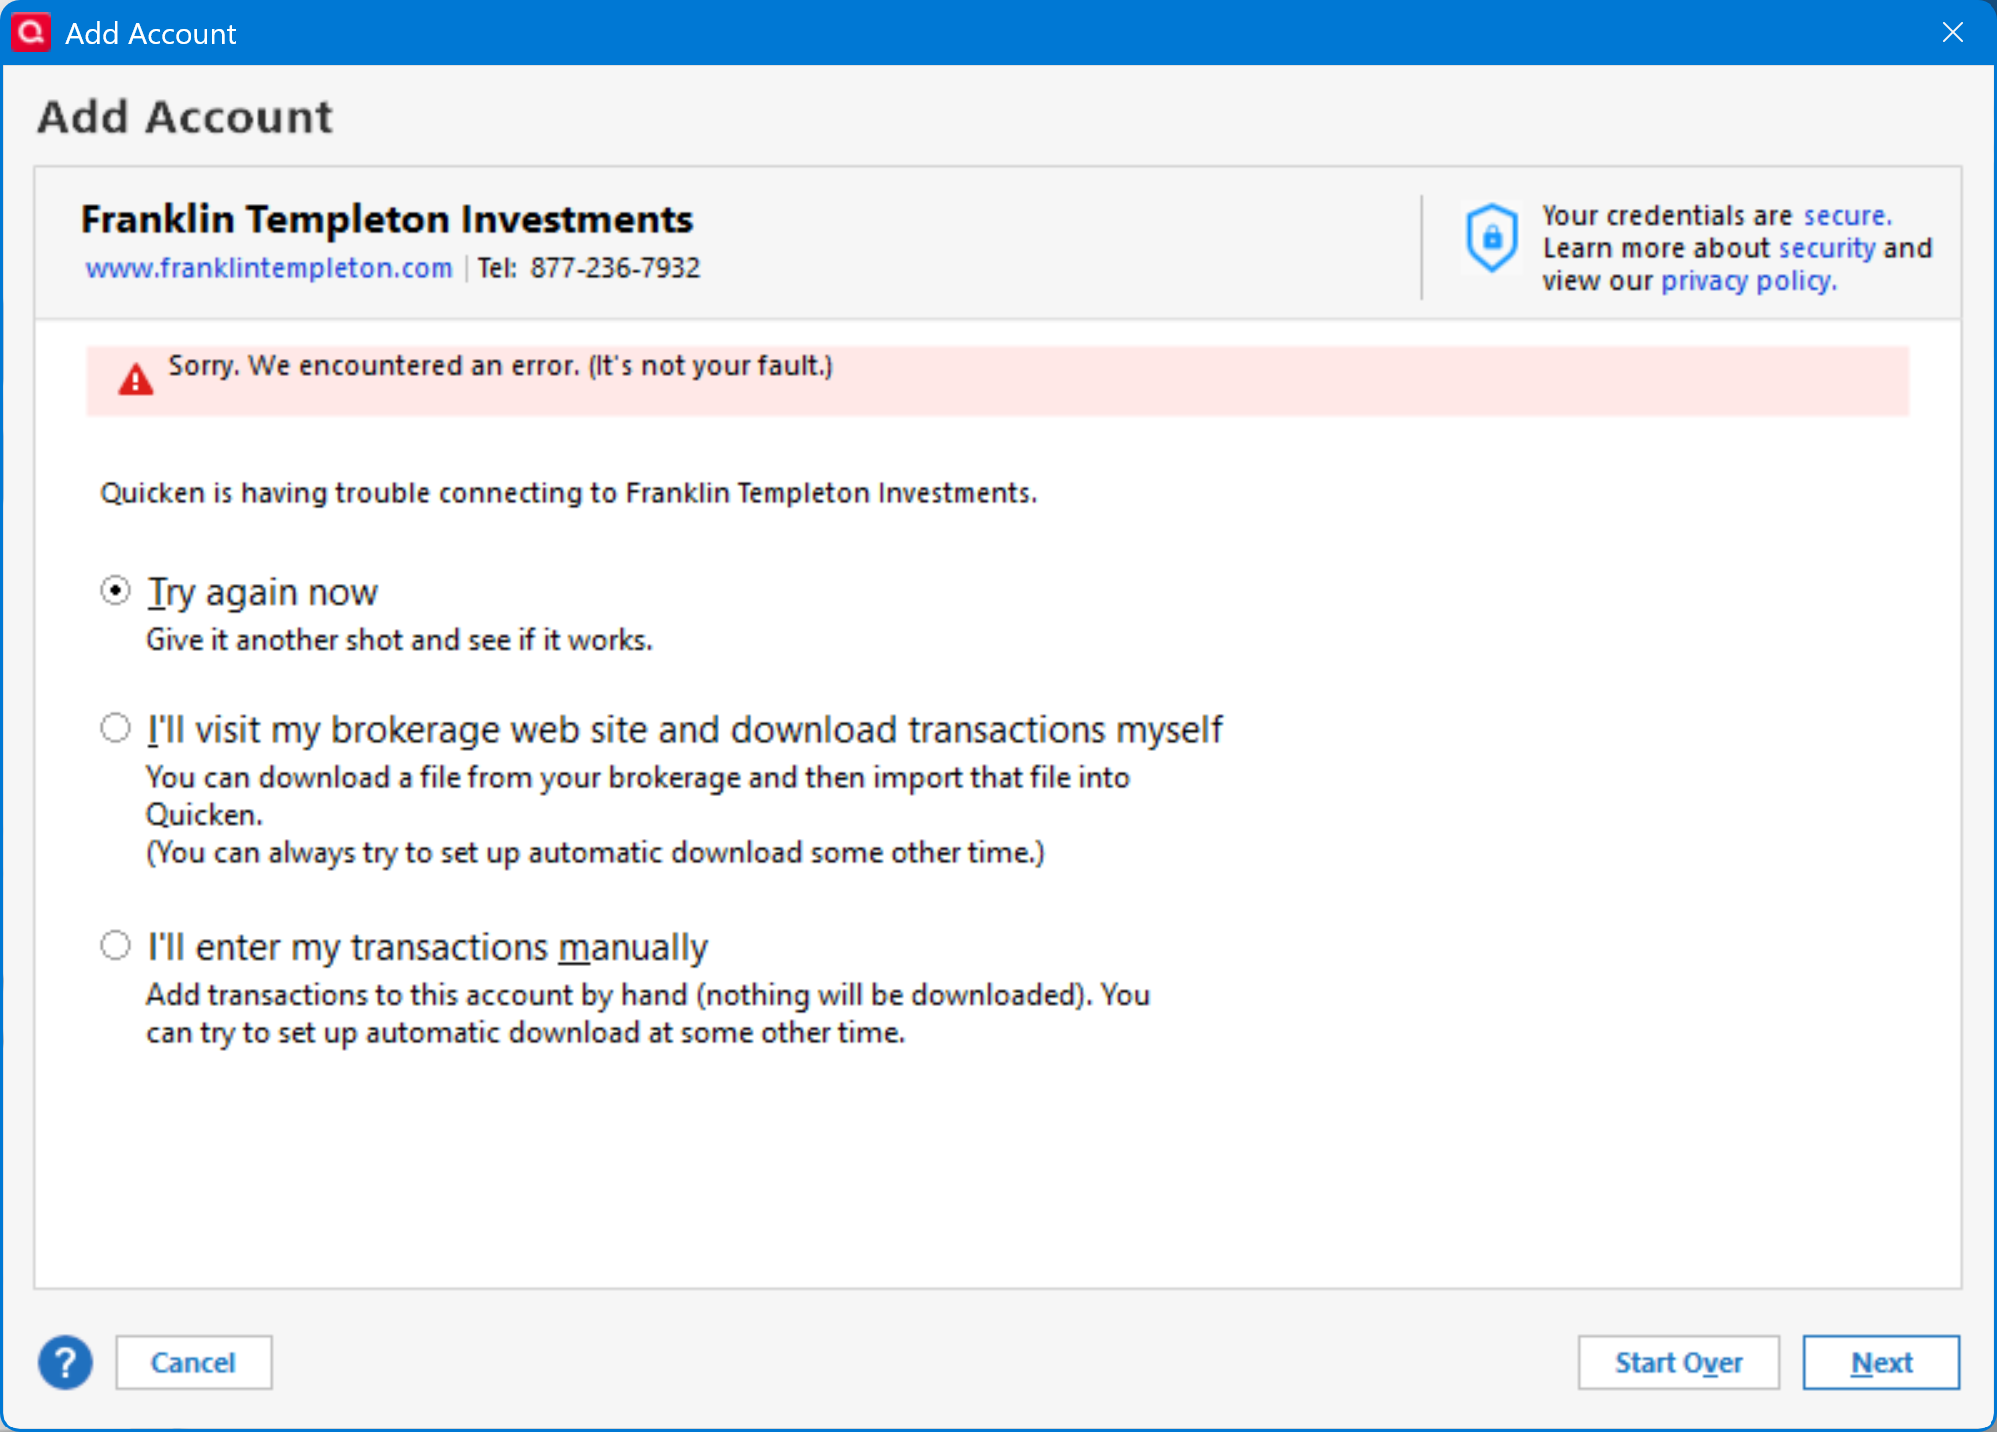Open the blue help question mark icon

(x=65, y=1362)
